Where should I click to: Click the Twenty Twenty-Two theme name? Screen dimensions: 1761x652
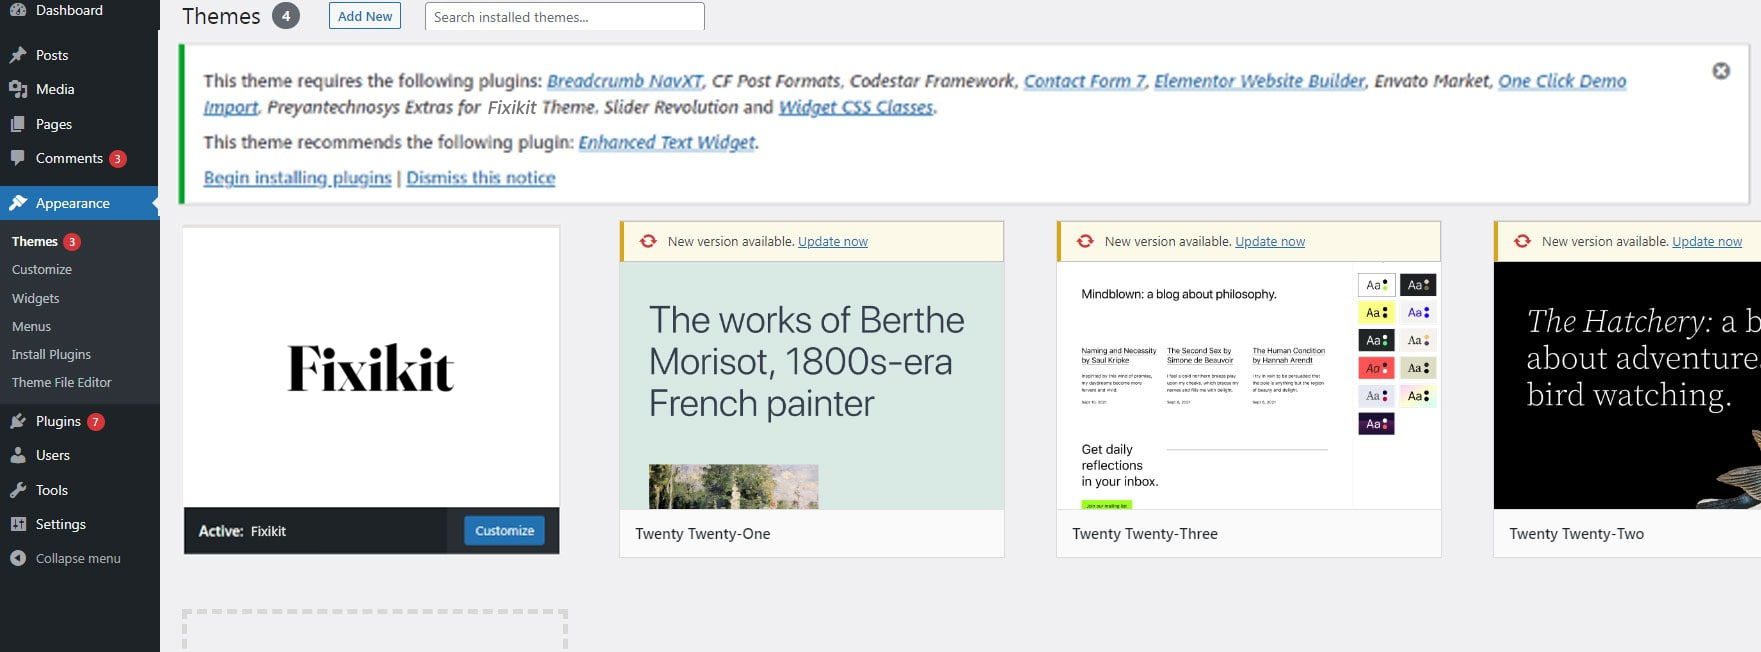(1576, 534)
